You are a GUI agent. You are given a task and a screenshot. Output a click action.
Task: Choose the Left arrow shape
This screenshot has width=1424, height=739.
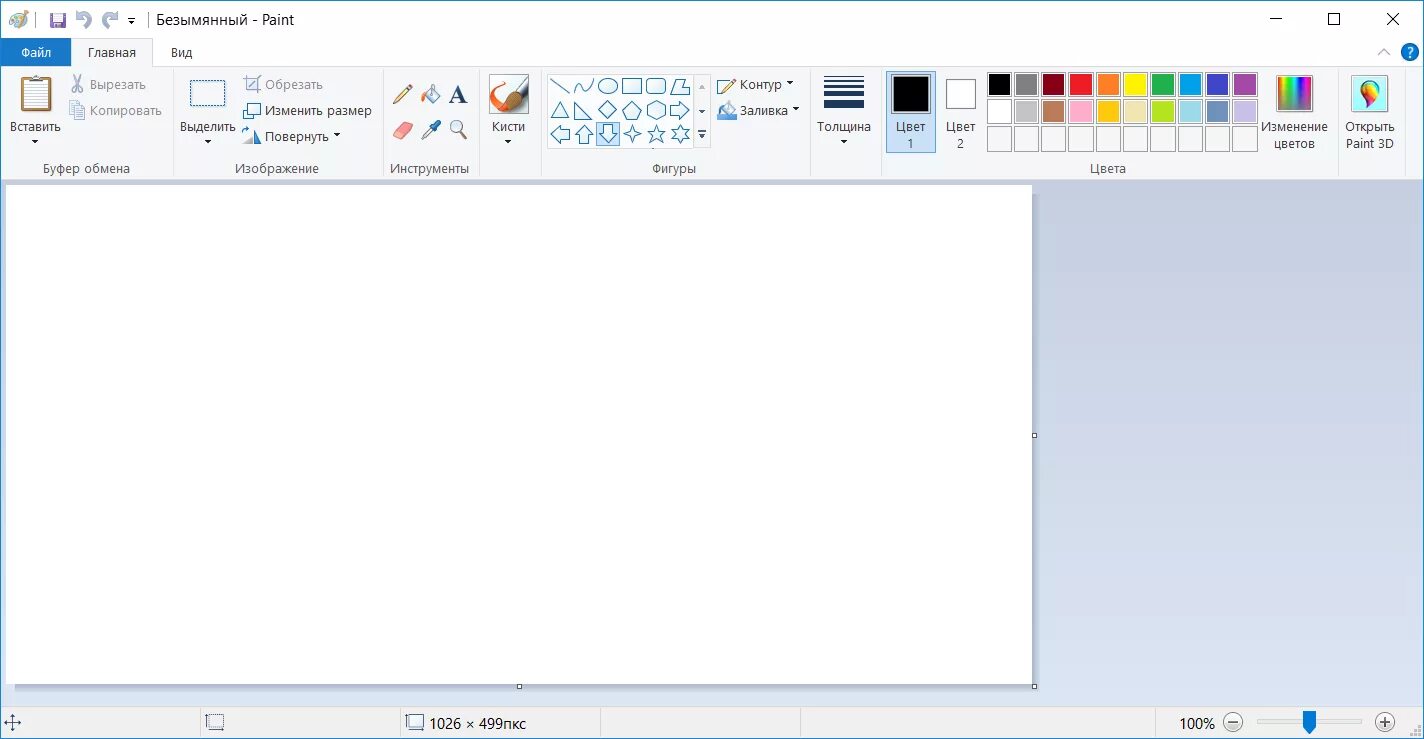click(560, 134)
